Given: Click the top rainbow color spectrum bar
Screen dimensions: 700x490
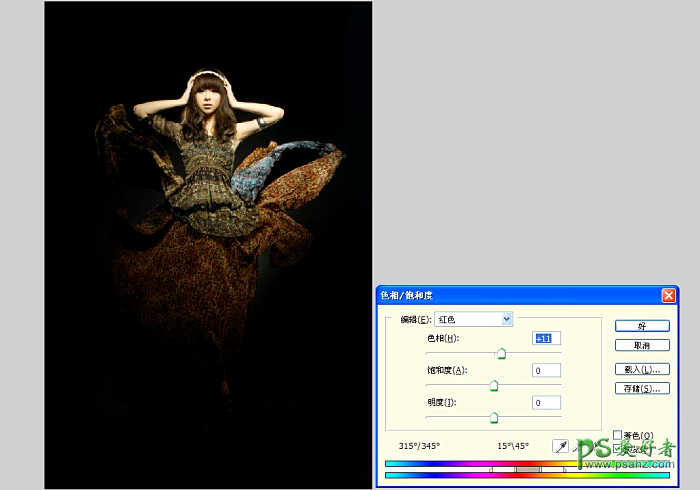Looking at the screenshot, I should [x=450, y=463].
